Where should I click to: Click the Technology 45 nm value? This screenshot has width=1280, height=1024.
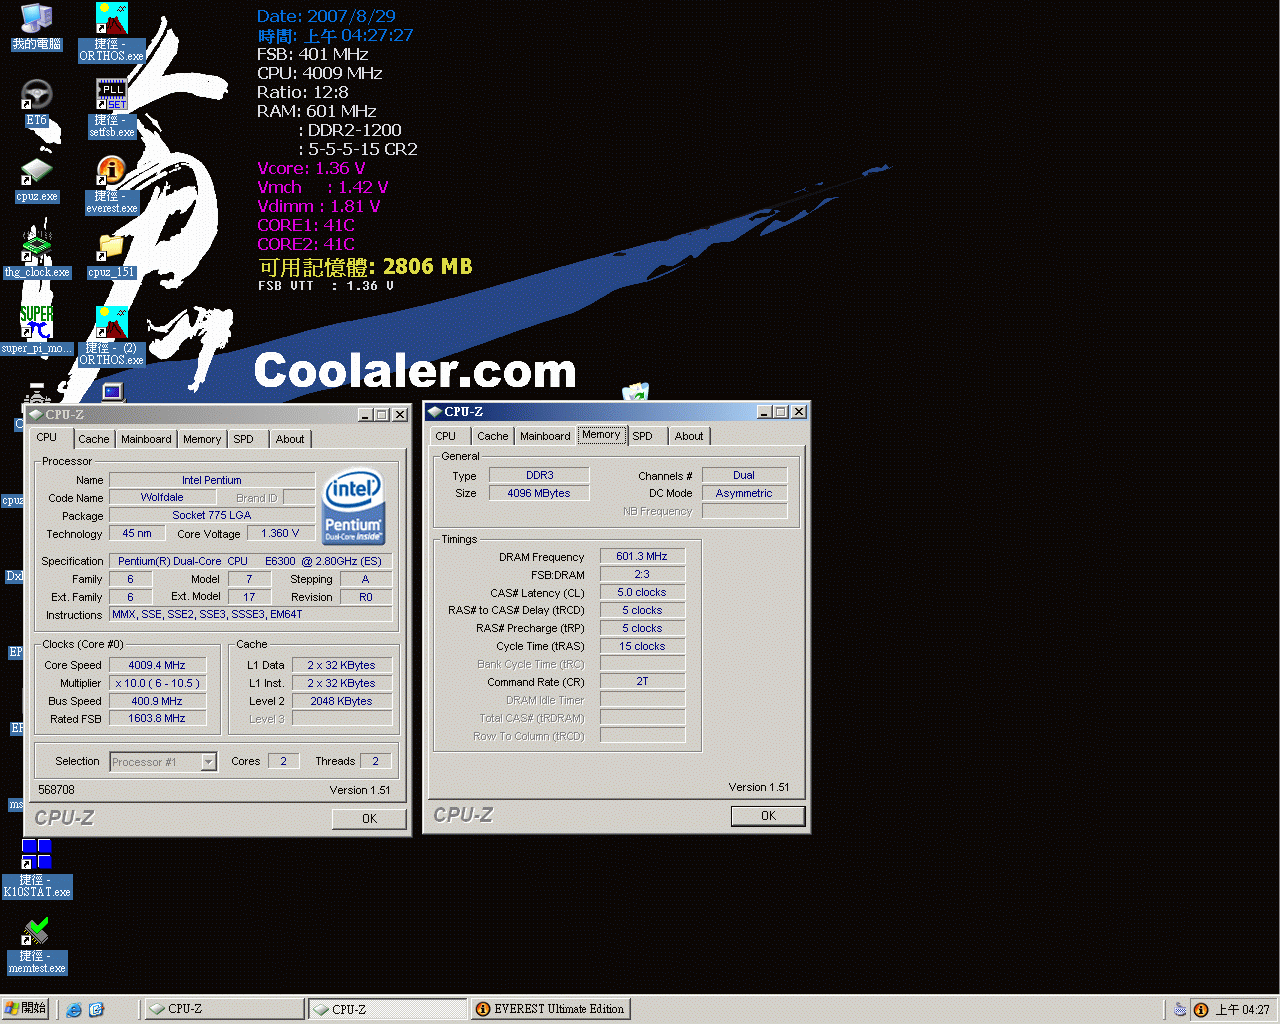point(137,533)
